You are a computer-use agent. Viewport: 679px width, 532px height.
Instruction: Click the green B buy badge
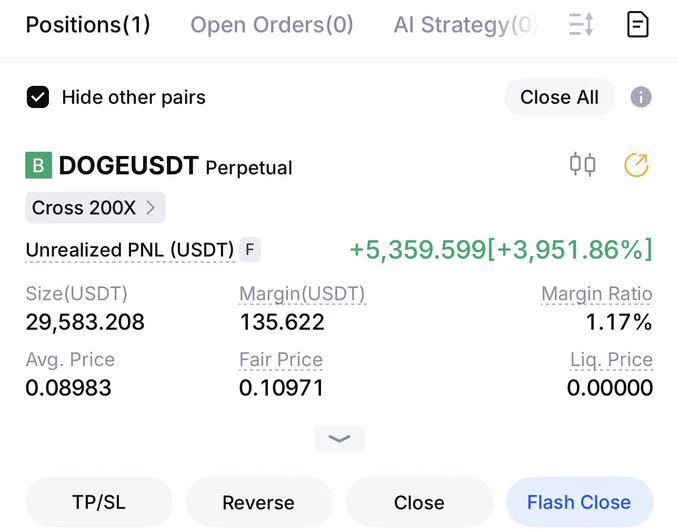(x=39, y=165)
